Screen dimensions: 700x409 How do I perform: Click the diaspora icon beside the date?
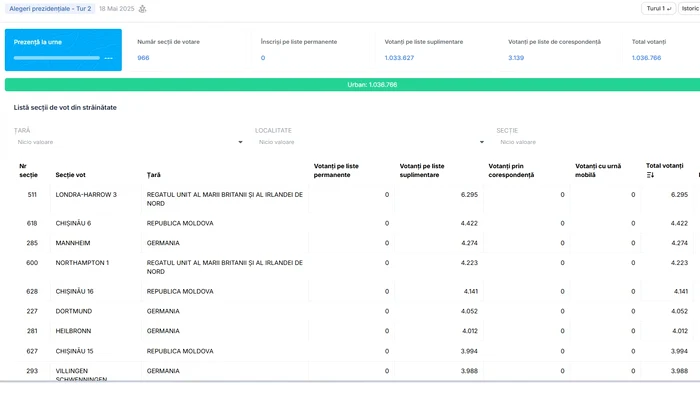[x=142, y=8]
